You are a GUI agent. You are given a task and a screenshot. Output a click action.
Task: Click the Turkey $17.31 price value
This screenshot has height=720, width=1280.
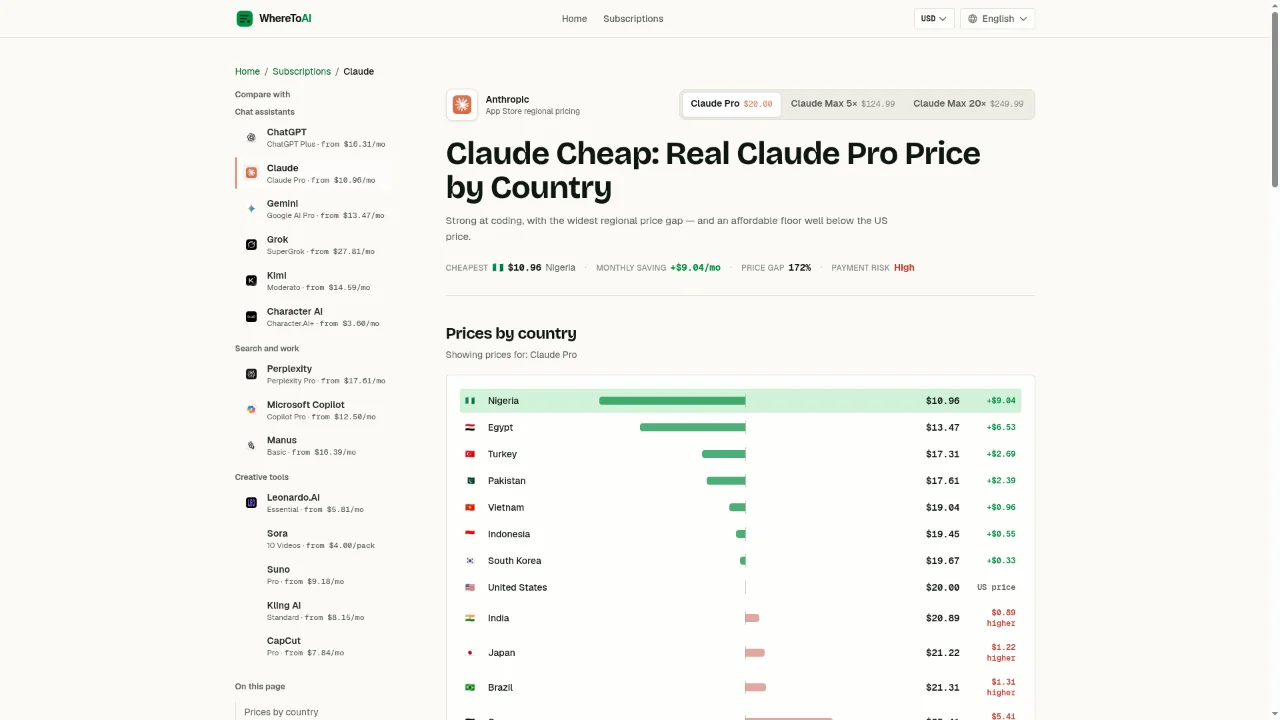(x=942, y=454)
